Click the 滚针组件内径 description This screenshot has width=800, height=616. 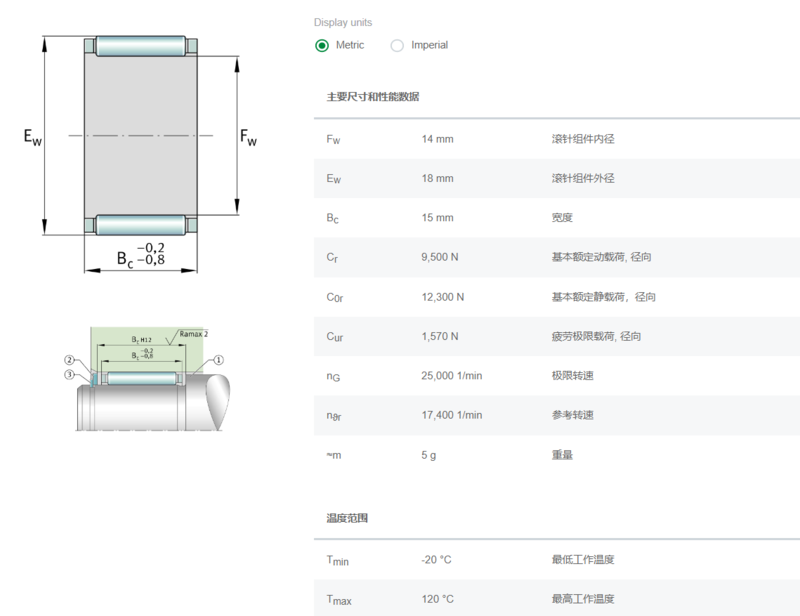point(583,139)
